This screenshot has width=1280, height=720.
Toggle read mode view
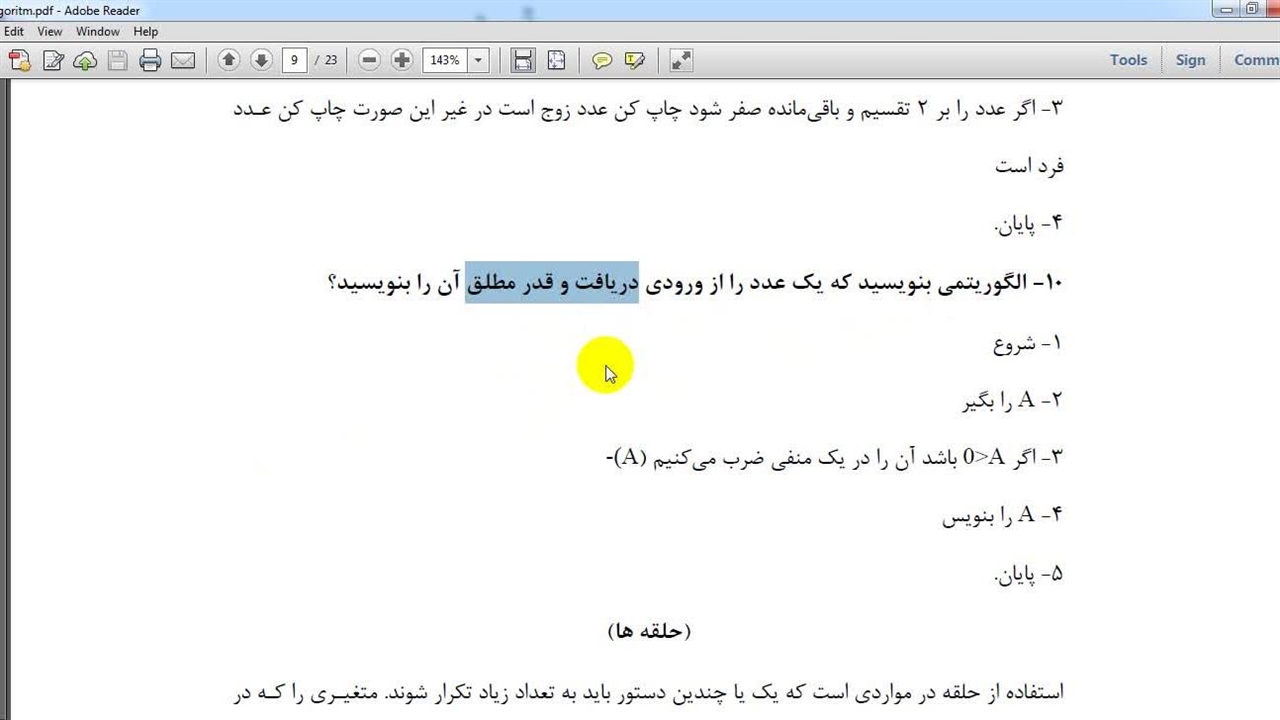click(681, 61)
